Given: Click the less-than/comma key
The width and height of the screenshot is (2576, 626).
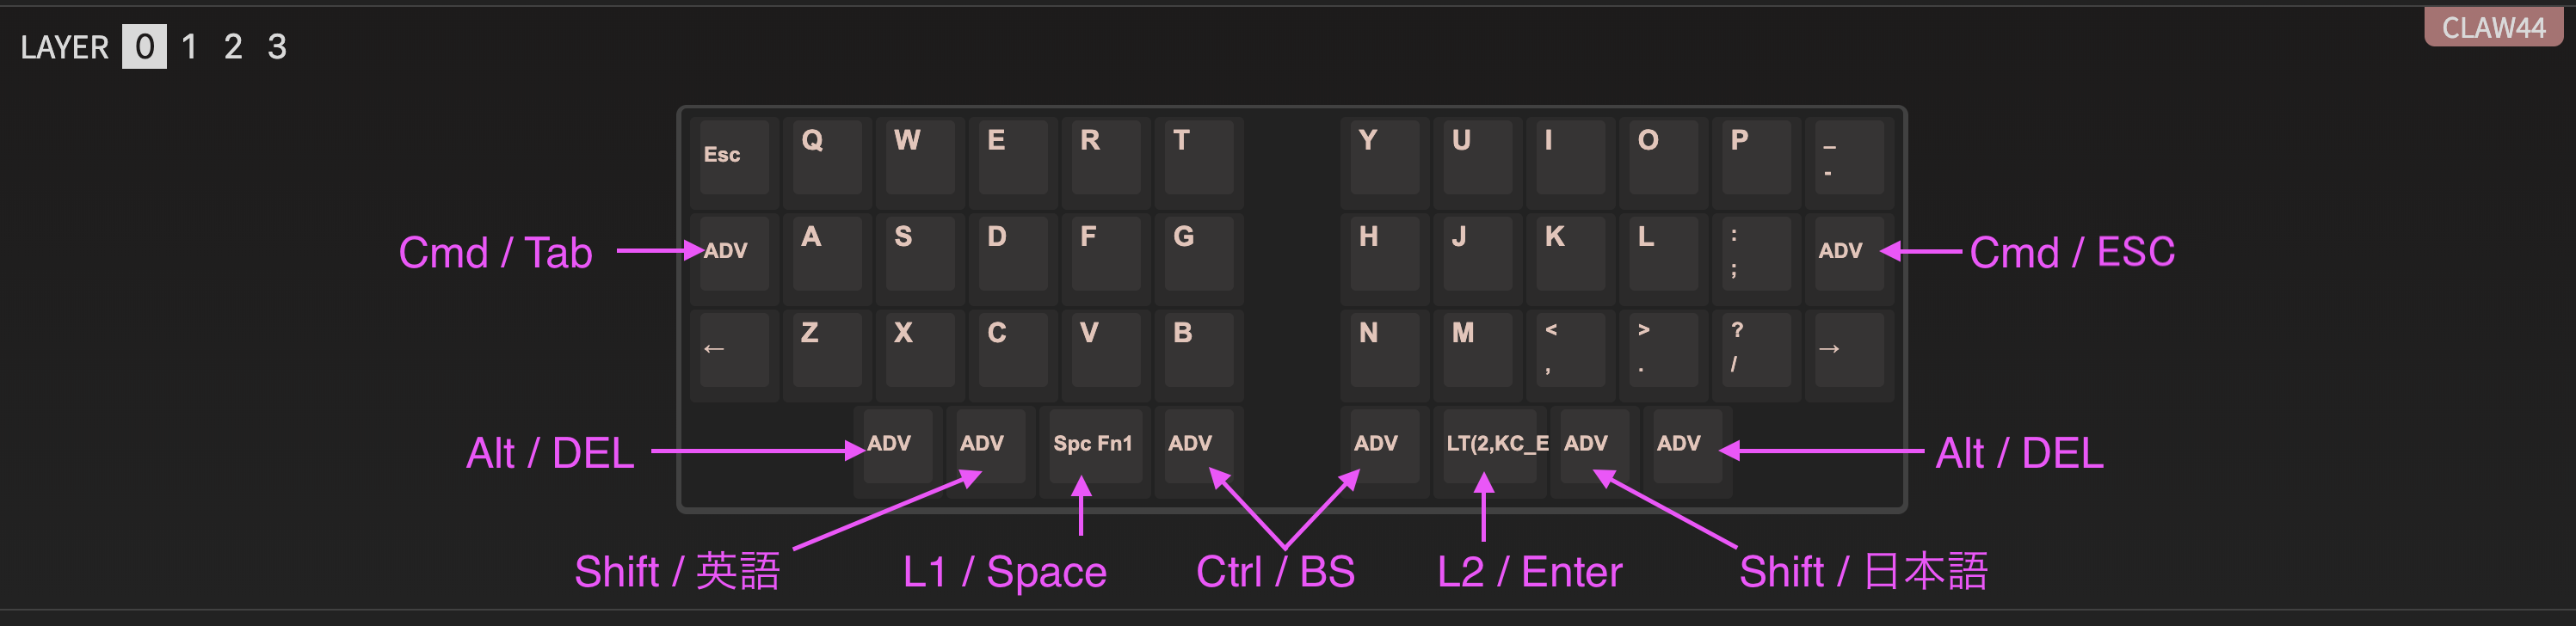Looking at the screenshot, I should point(1569,349).
